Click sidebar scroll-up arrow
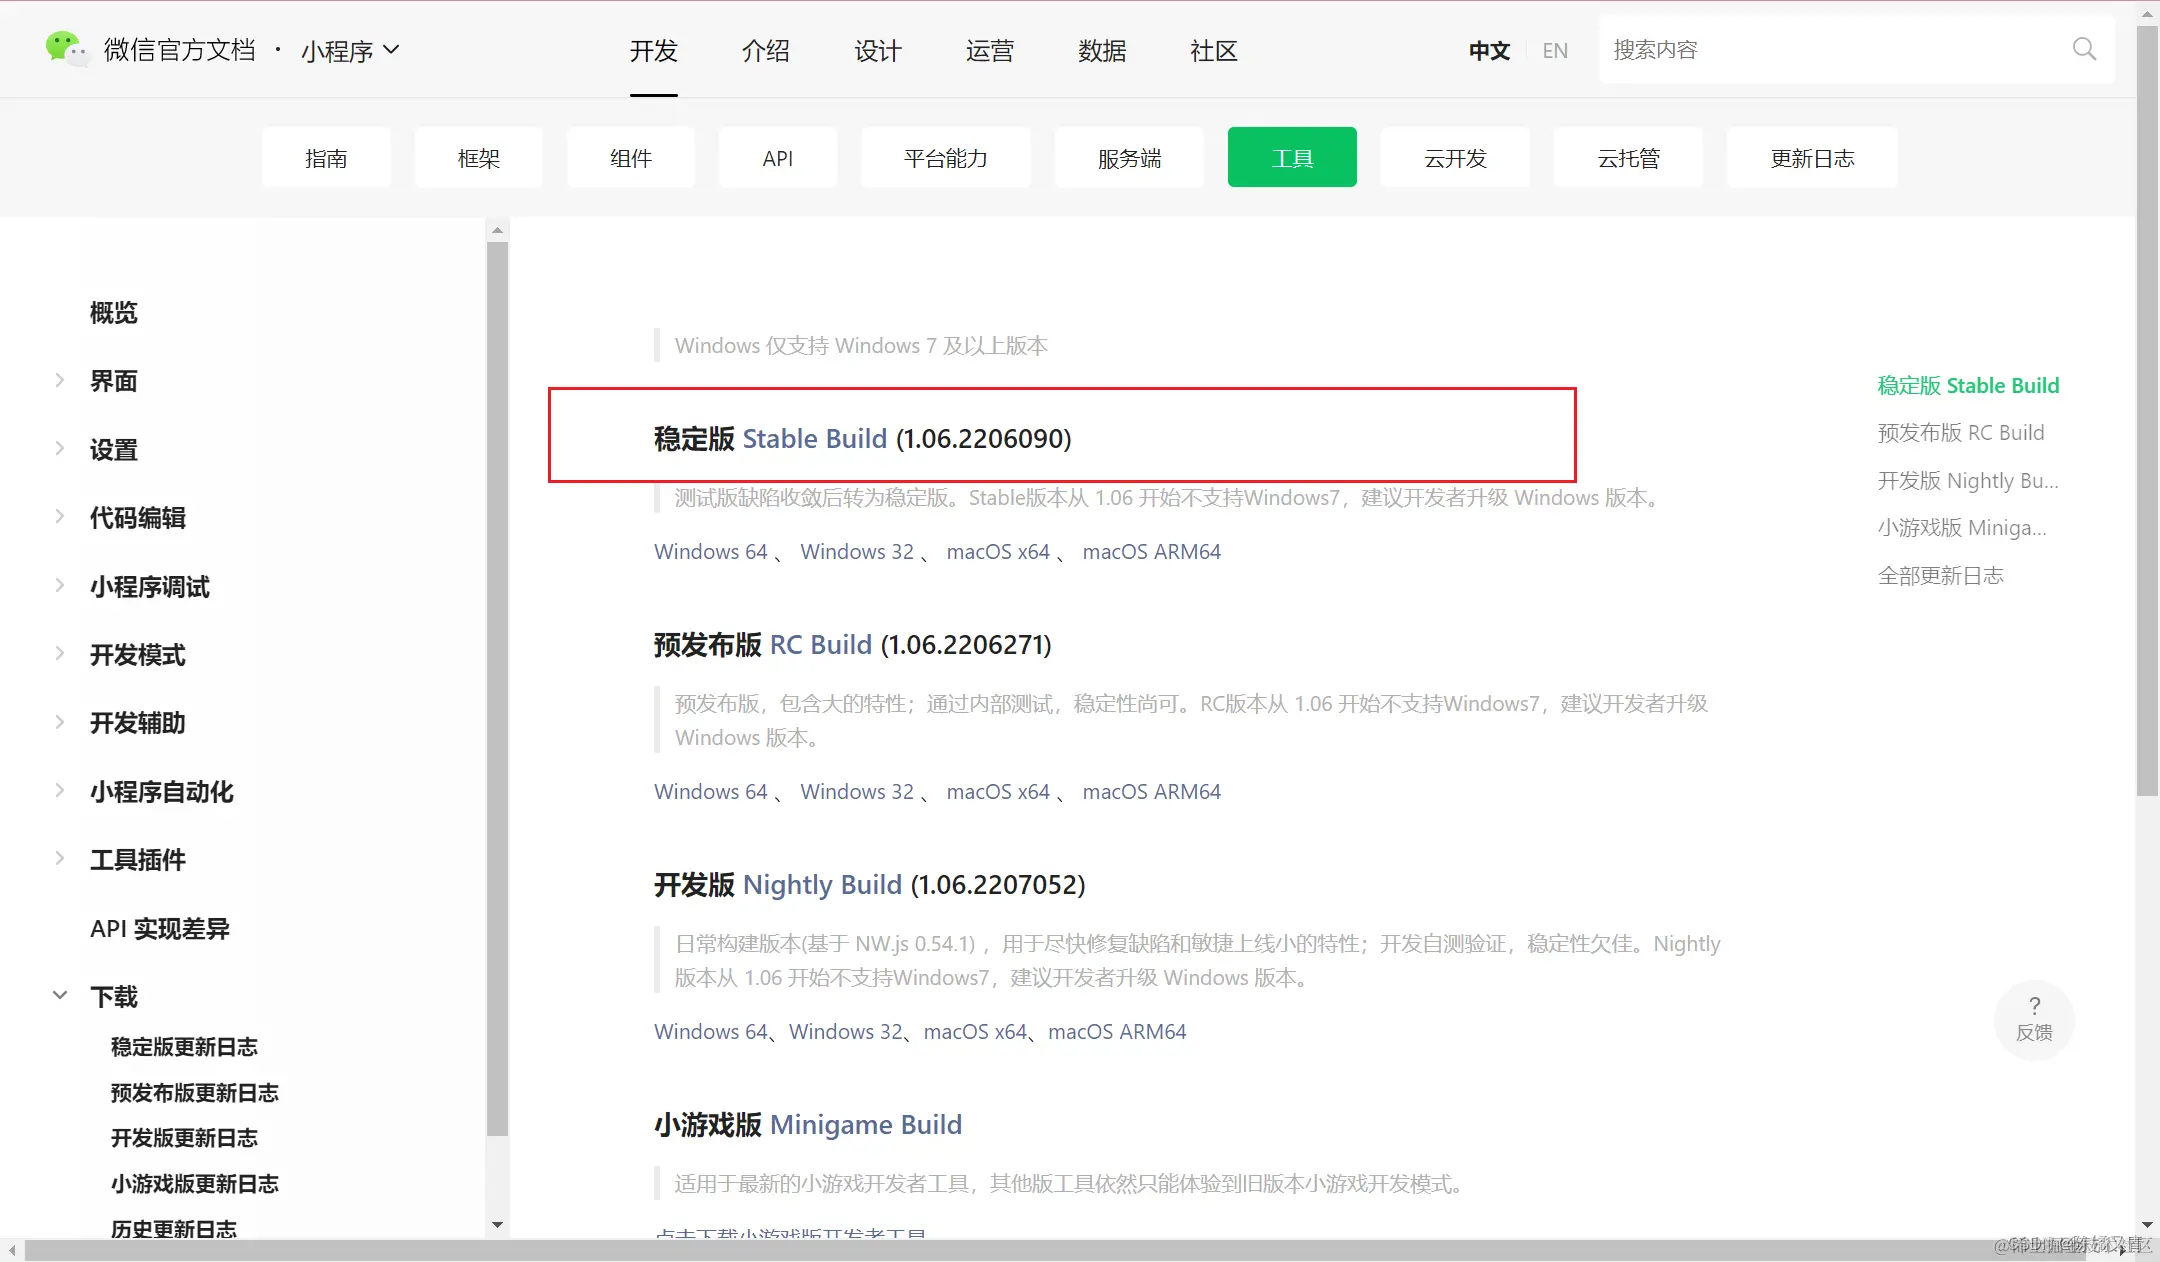 [497, 231]
